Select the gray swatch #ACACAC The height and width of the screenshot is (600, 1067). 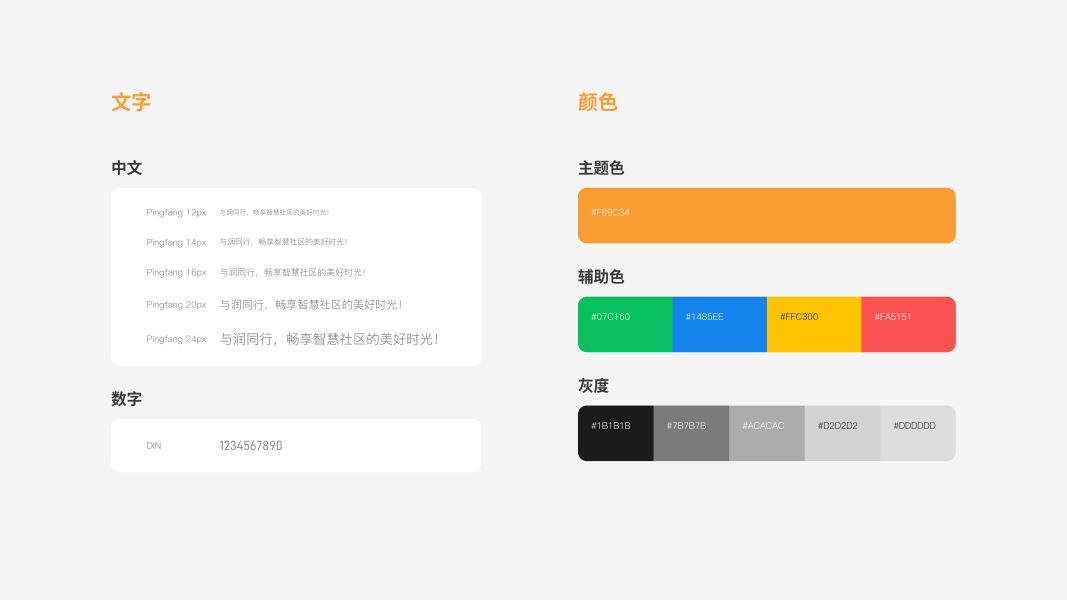(767, 433)
